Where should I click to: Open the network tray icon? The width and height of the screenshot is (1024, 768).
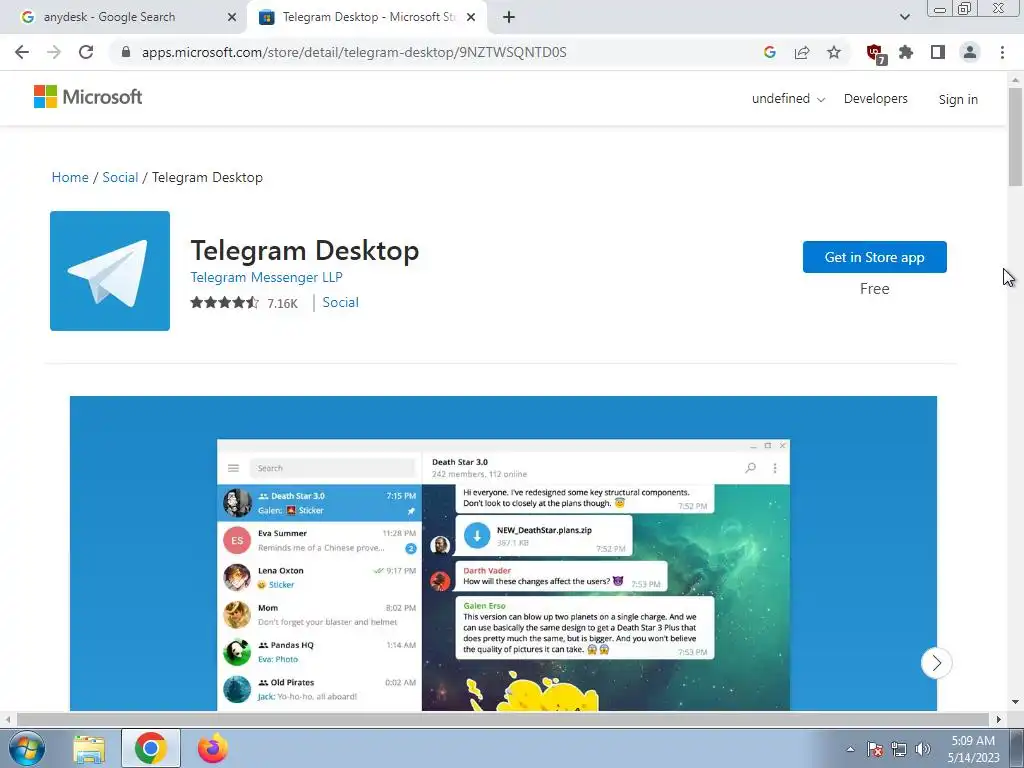click(899, 749)
